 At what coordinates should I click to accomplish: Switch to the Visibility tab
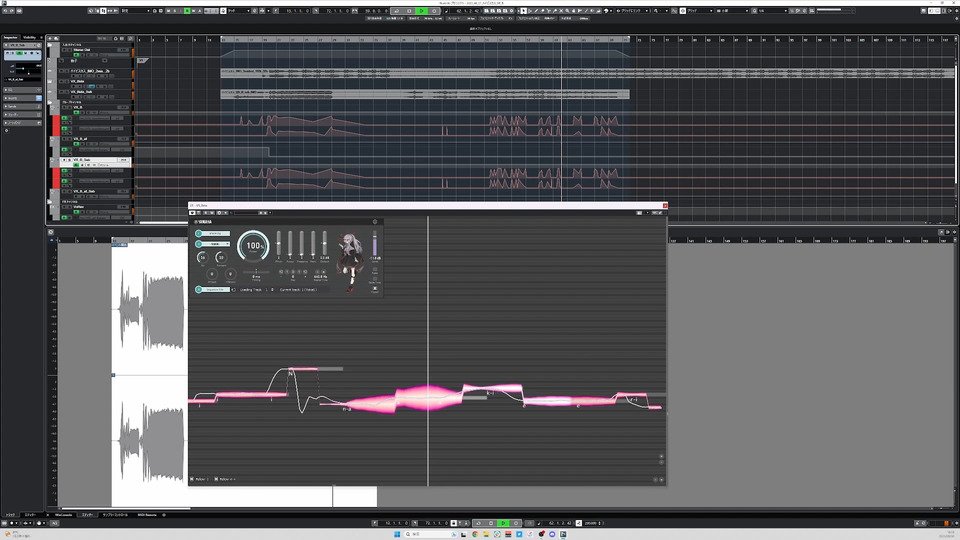pos(29,37)
